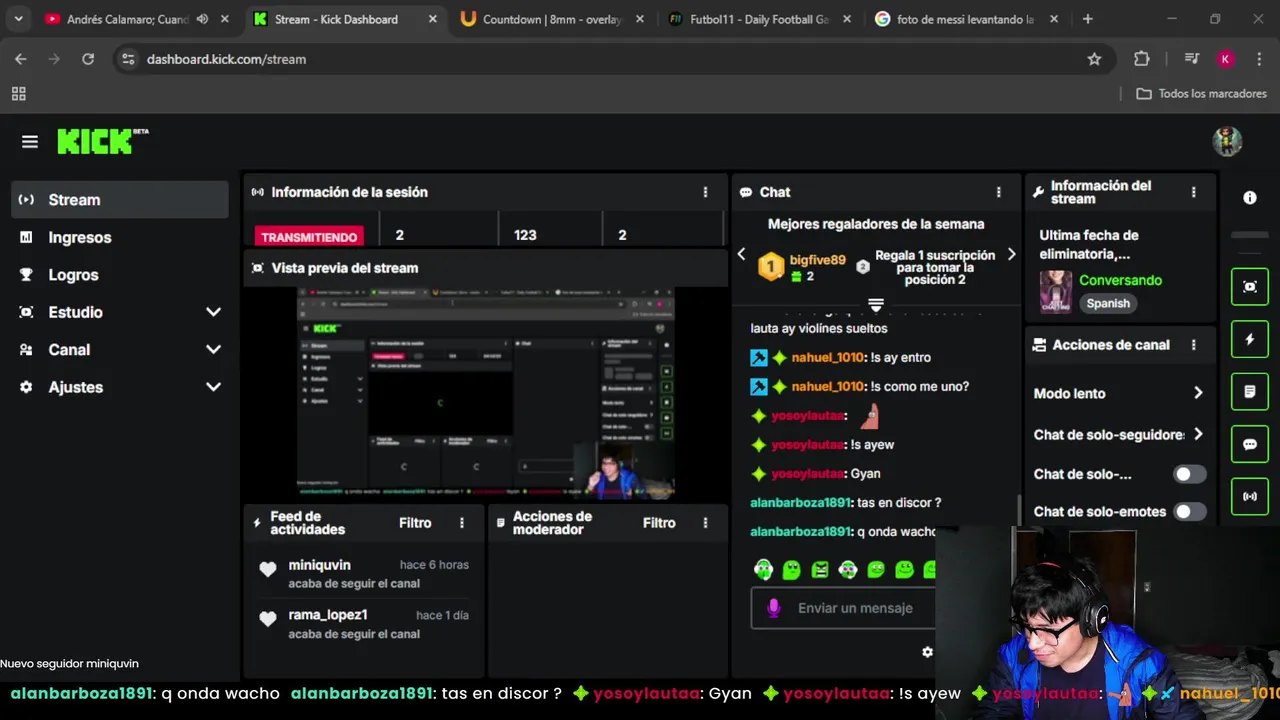The width and height of the screenshot is (1280, 720).
Task: Toggle the stream preview widget button in right sidebar
Action: pos(1250,287)
